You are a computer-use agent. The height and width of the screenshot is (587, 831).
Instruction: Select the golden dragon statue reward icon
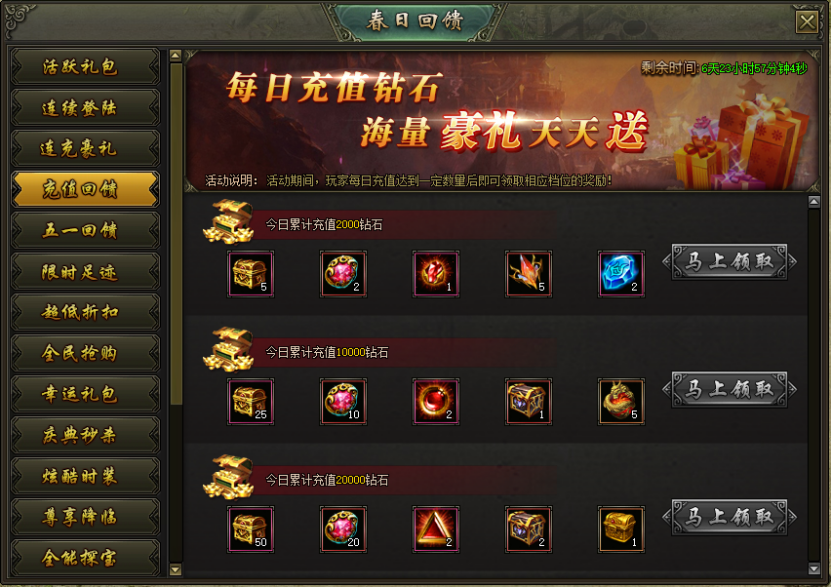621,402
